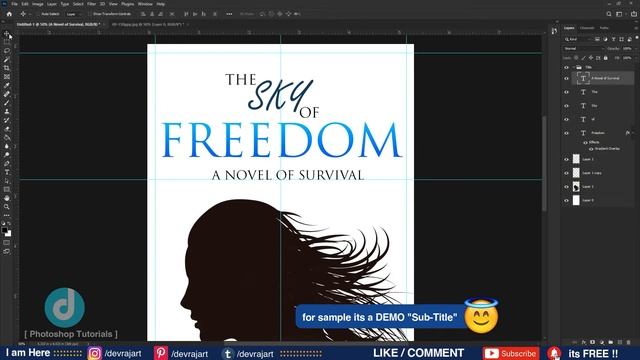Click the foreground color swatch
Image resolution: width=640 pixels, height=360 pixels.
[4, 230]
